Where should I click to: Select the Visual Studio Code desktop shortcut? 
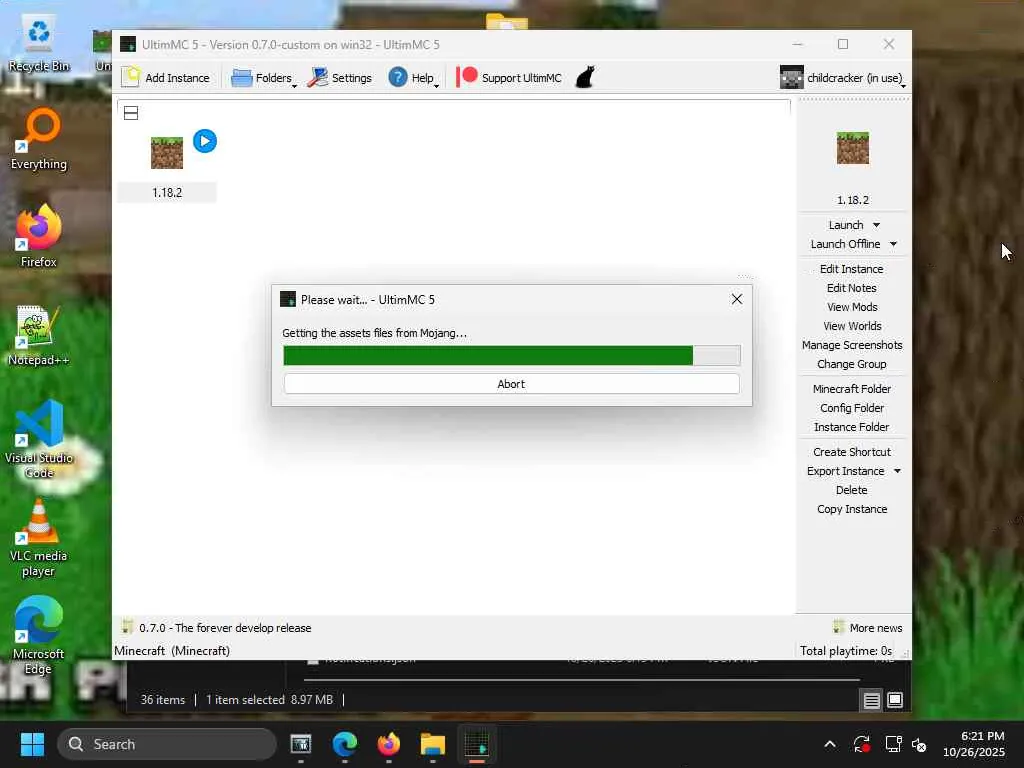coord(39,440)
